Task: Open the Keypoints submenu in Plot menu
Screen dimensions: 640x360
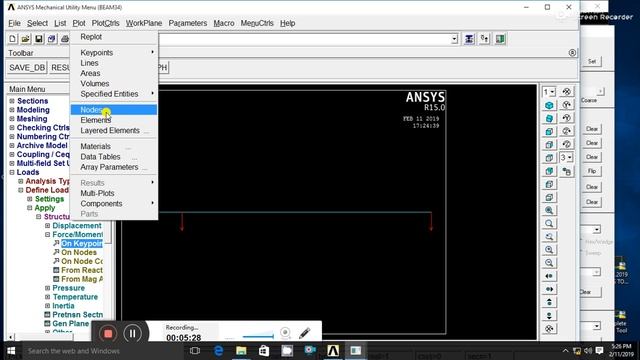Action: click(x=114, y=52)
